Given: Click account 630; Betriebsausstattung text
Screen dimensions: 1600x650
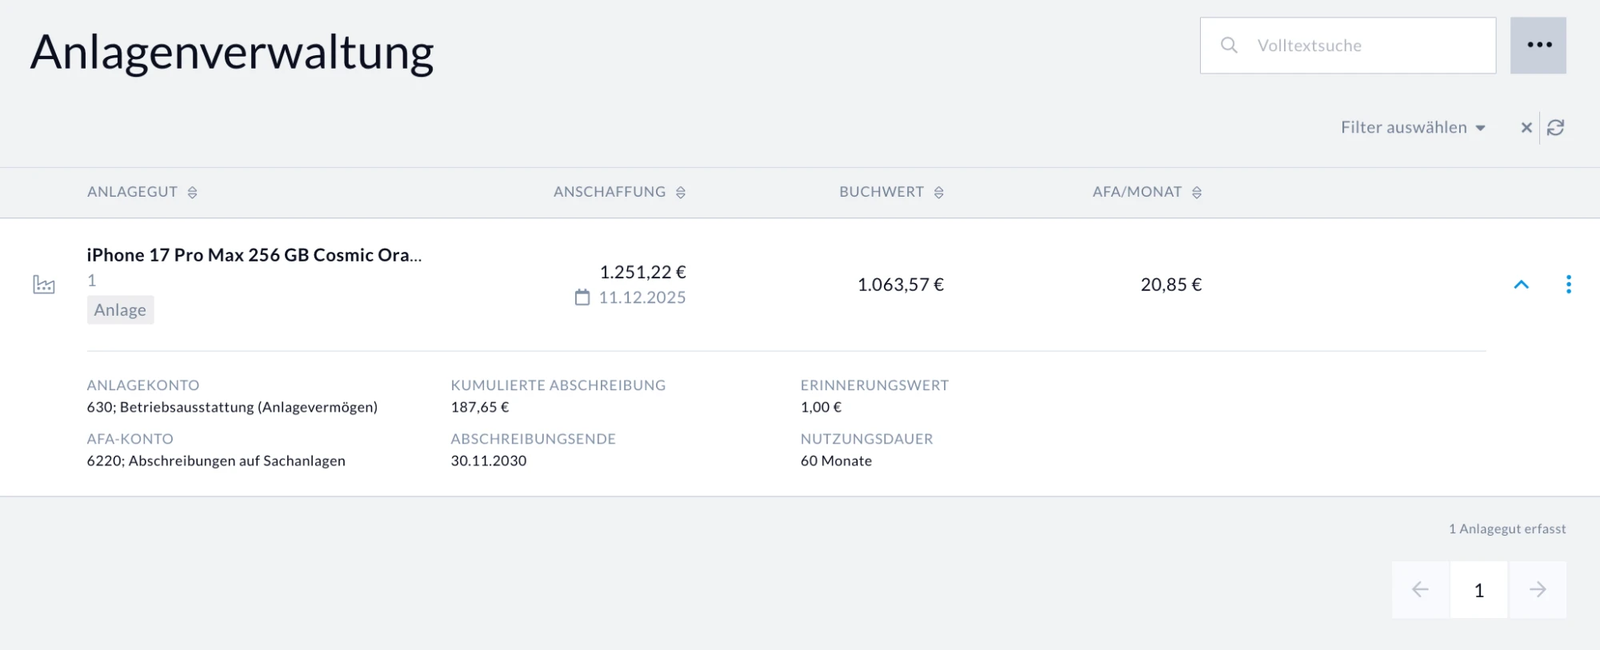Looking at the screenshot, I should [232, 407].
